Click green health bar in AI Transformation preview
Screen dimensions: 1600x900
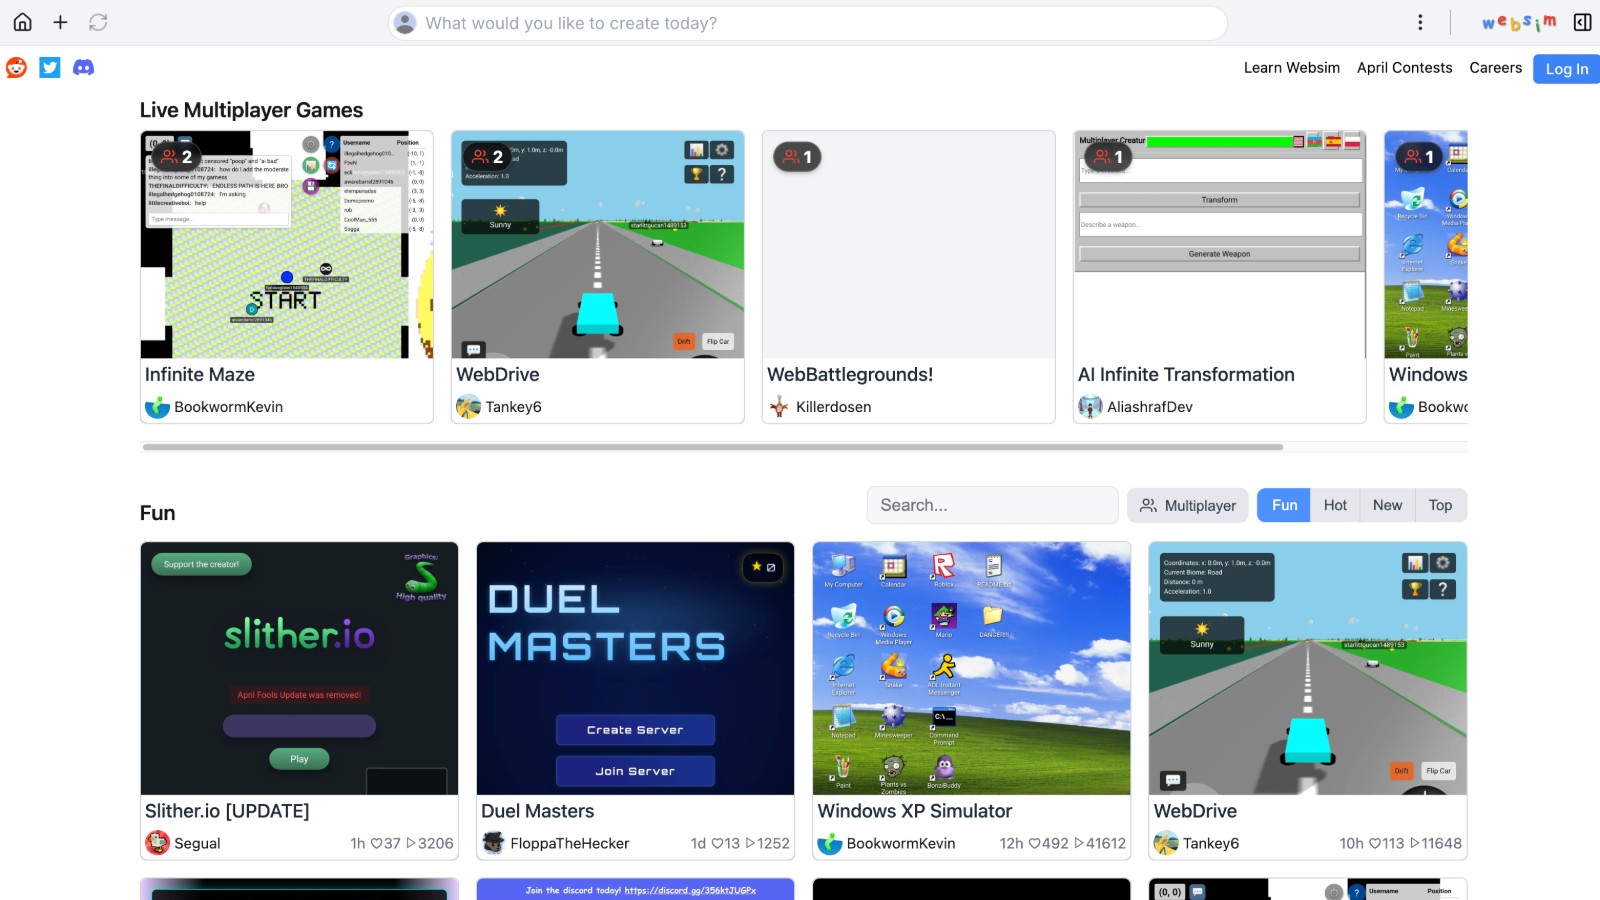coord(1220,142)
